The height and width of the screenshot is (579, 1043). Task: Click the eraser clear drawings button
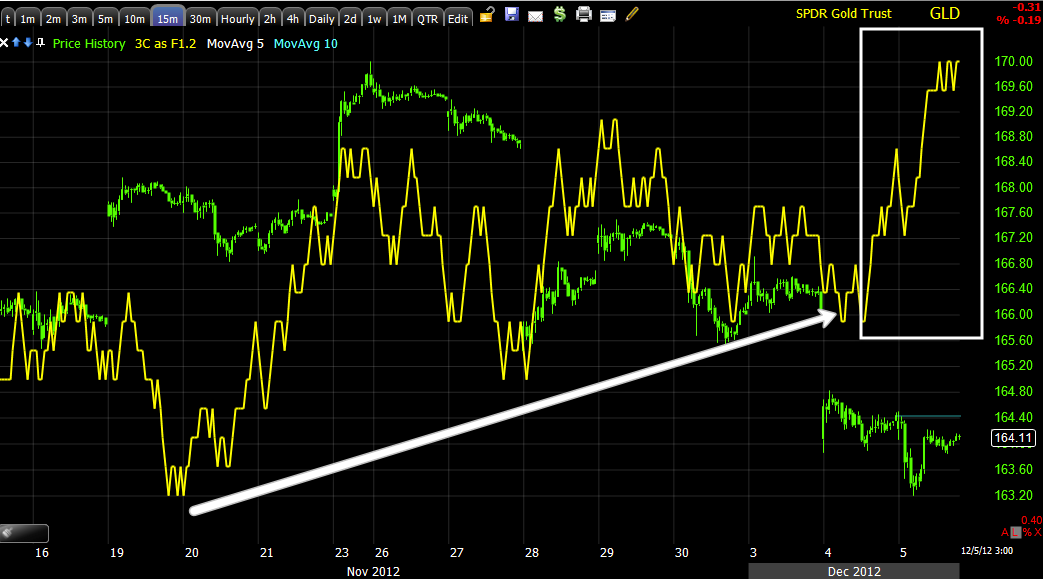point(24,532)
